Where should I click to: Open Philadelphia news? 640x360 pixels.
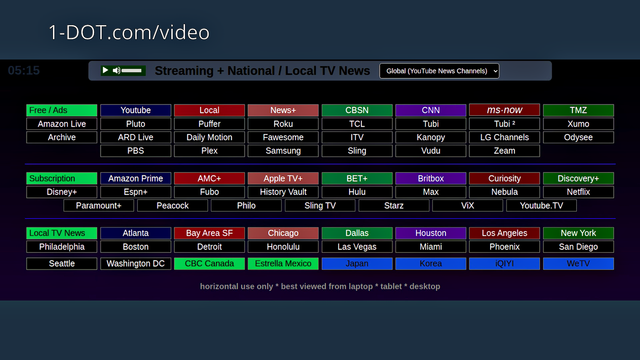[x=62, y=247]
